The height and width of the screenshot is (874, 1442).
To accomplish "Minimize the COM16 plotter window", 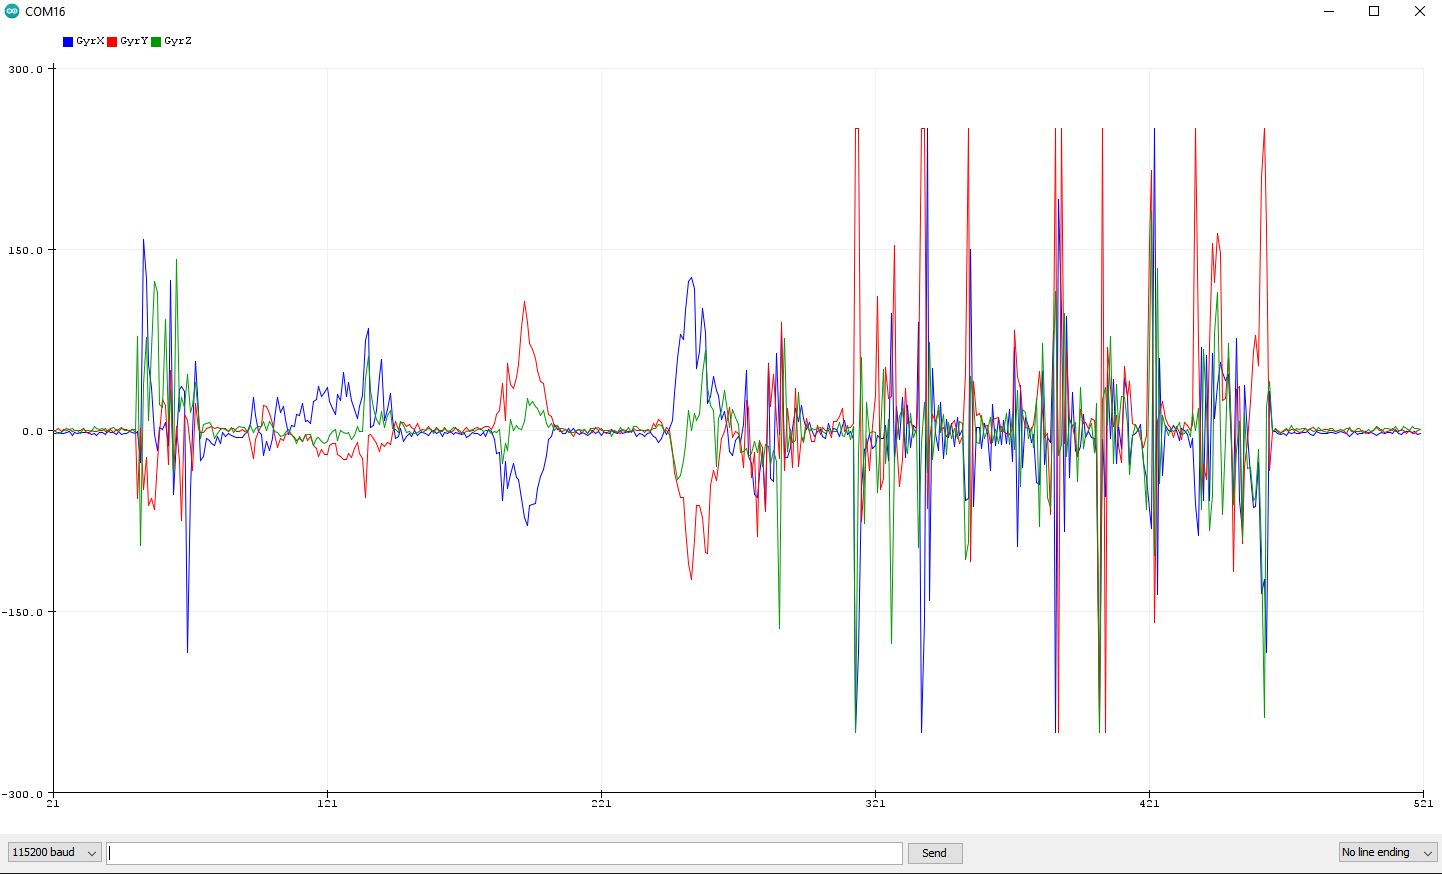I will (1329, 12).
